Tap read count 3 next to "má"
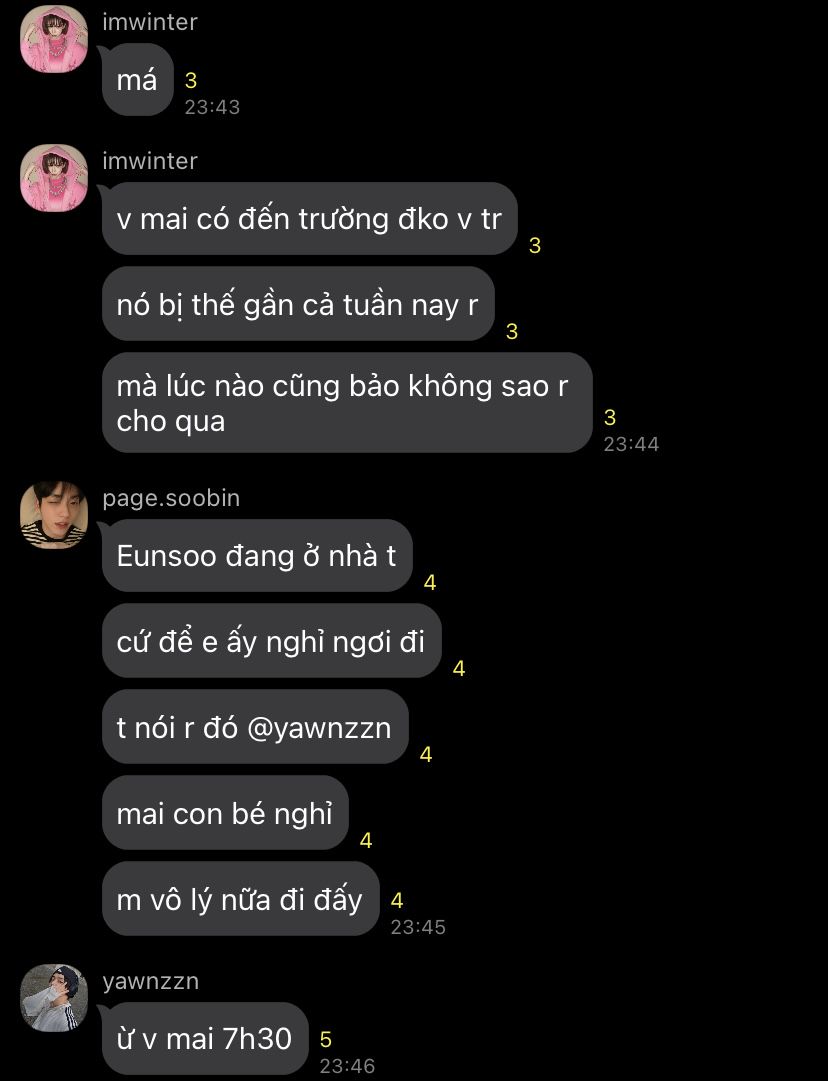The width and height of the screenshot is (828, 1081). click(191, 81)
